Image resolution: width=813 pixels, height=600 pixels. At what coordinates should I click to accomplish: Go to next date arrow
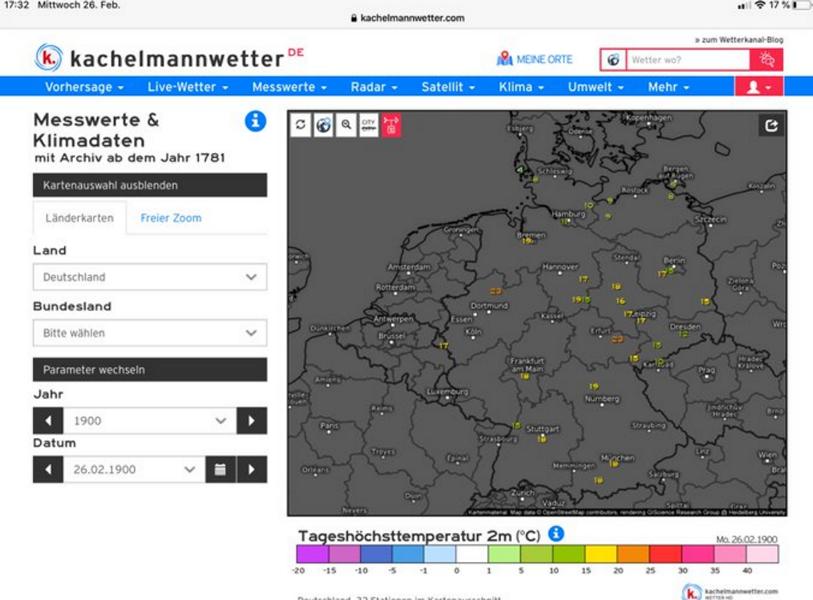pos(252,469)
